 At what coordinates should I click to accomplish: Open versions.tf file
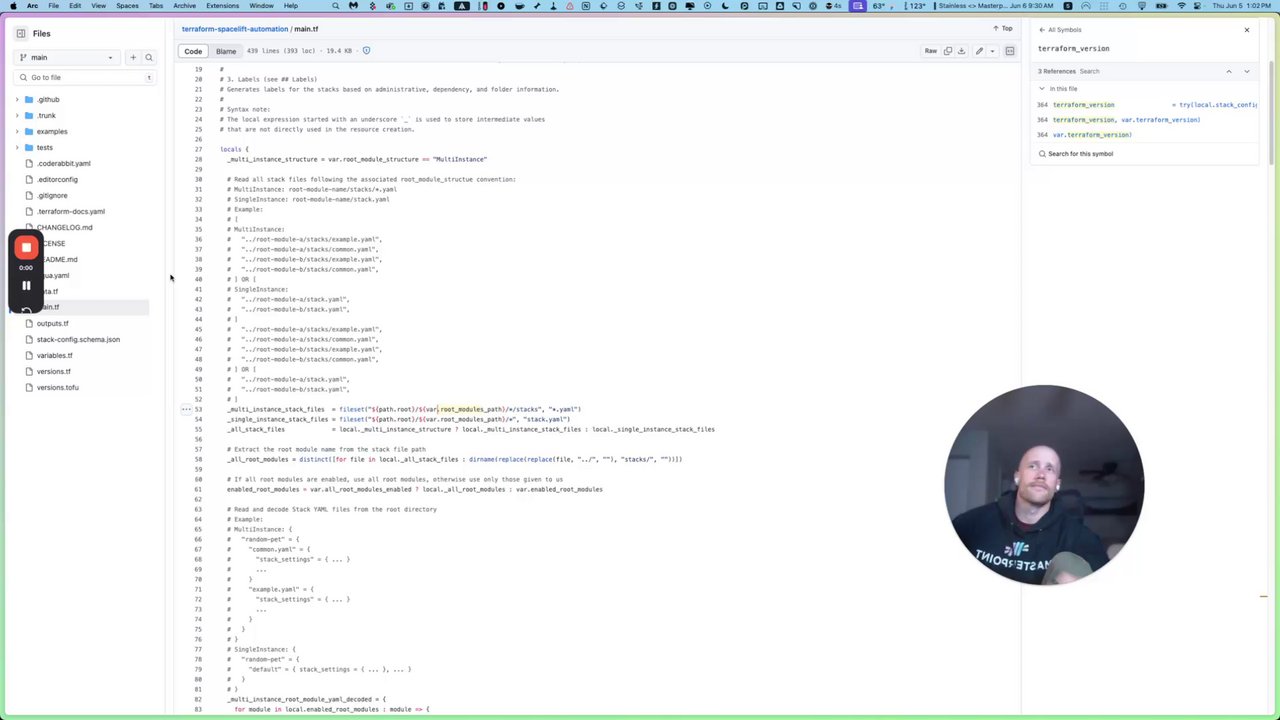(x=53, y=371)
